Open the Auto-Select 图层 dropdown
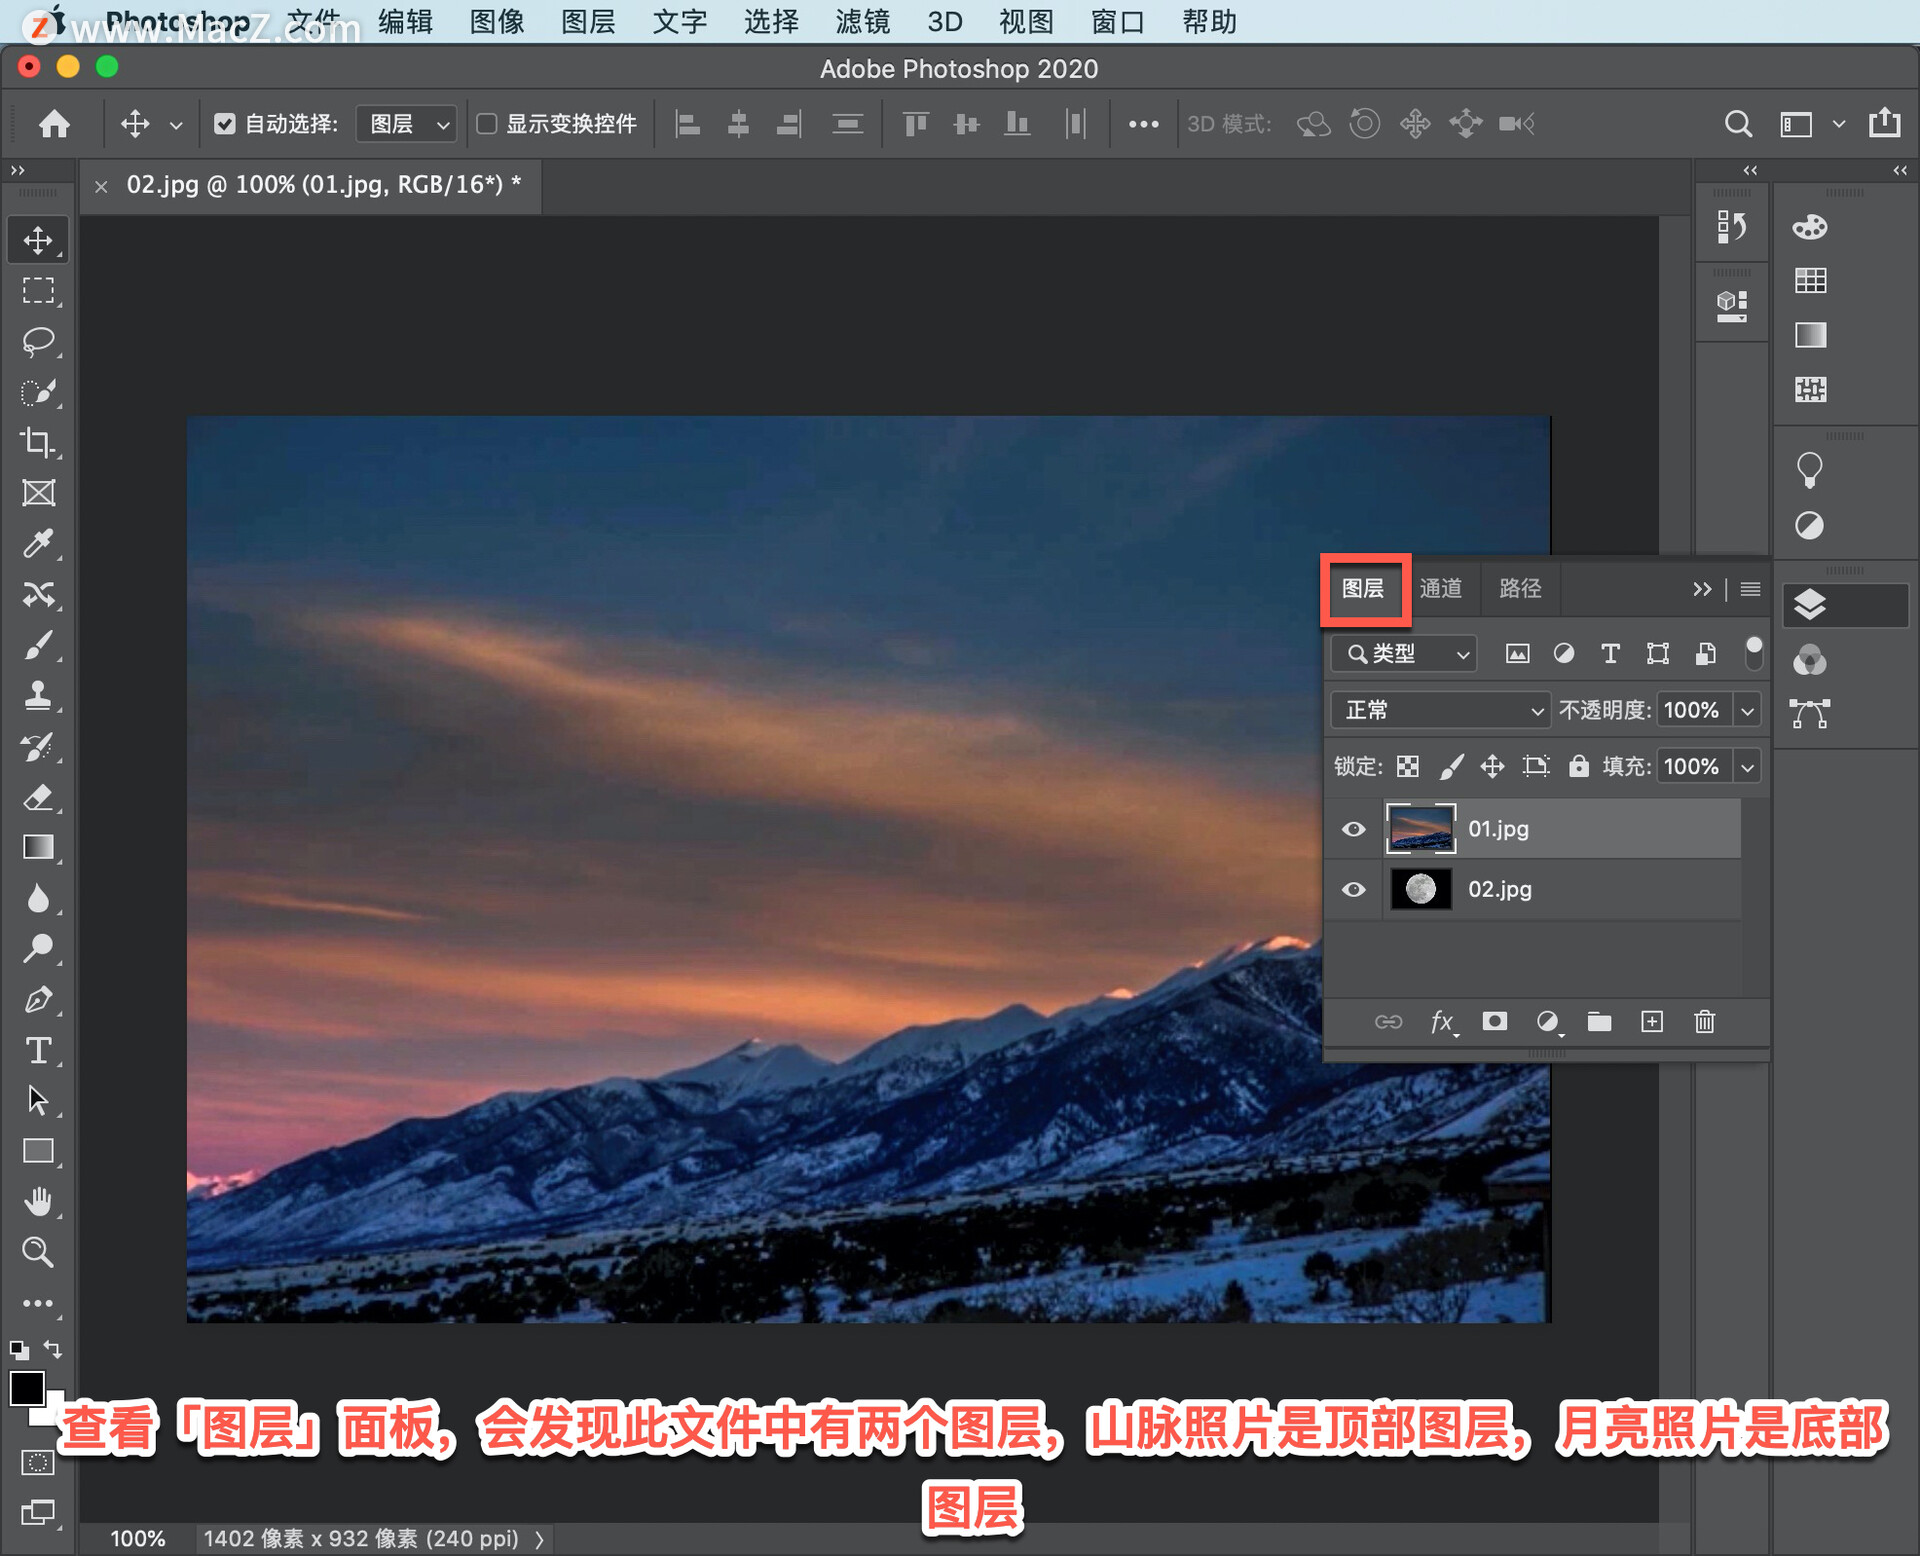Screen dimensions: 1920x1556 click(408, 124)
